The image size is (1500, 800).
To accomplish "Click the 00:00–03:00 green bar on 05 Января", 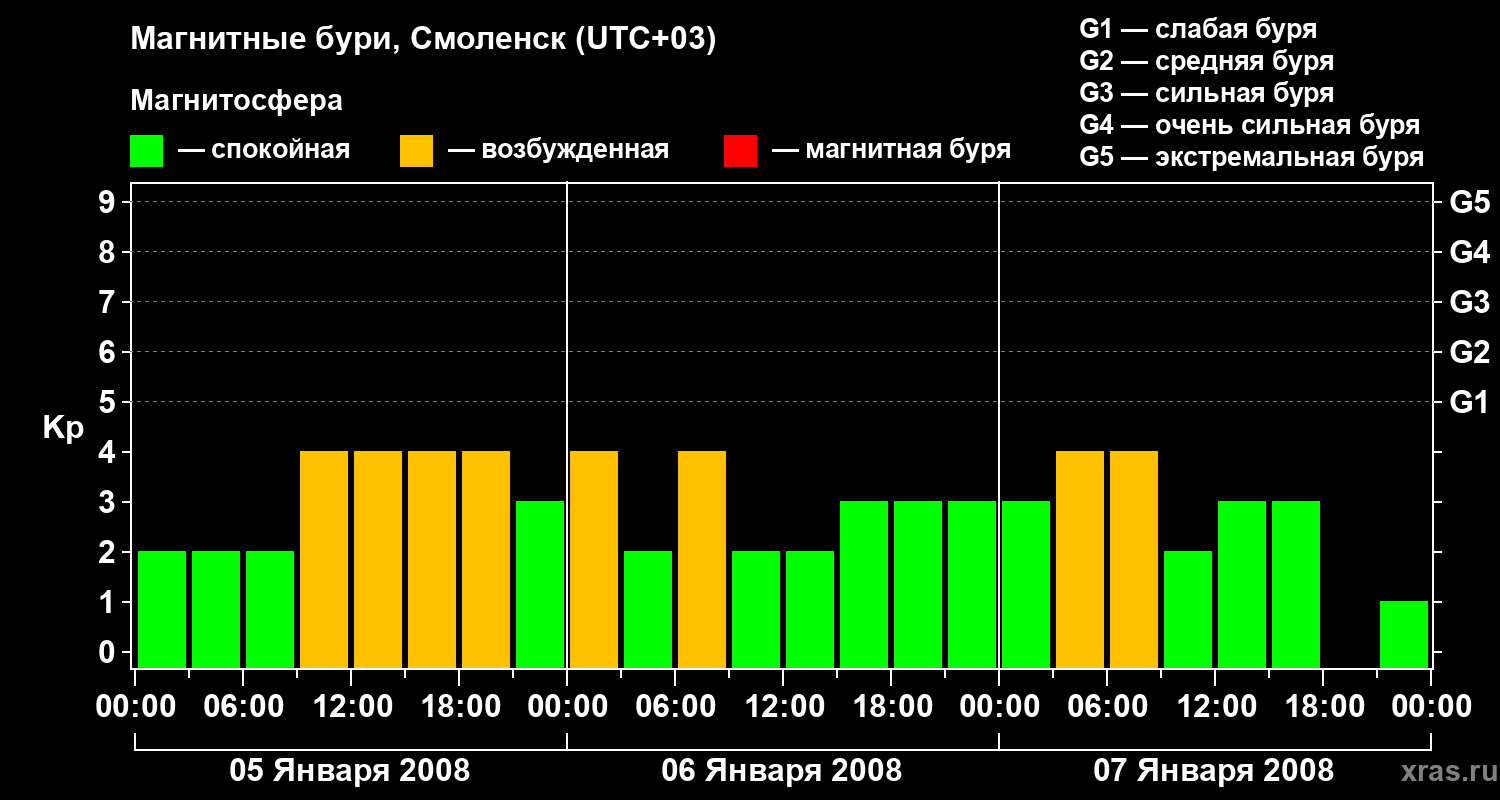I will pyautogui.click(x=162, y=609).
